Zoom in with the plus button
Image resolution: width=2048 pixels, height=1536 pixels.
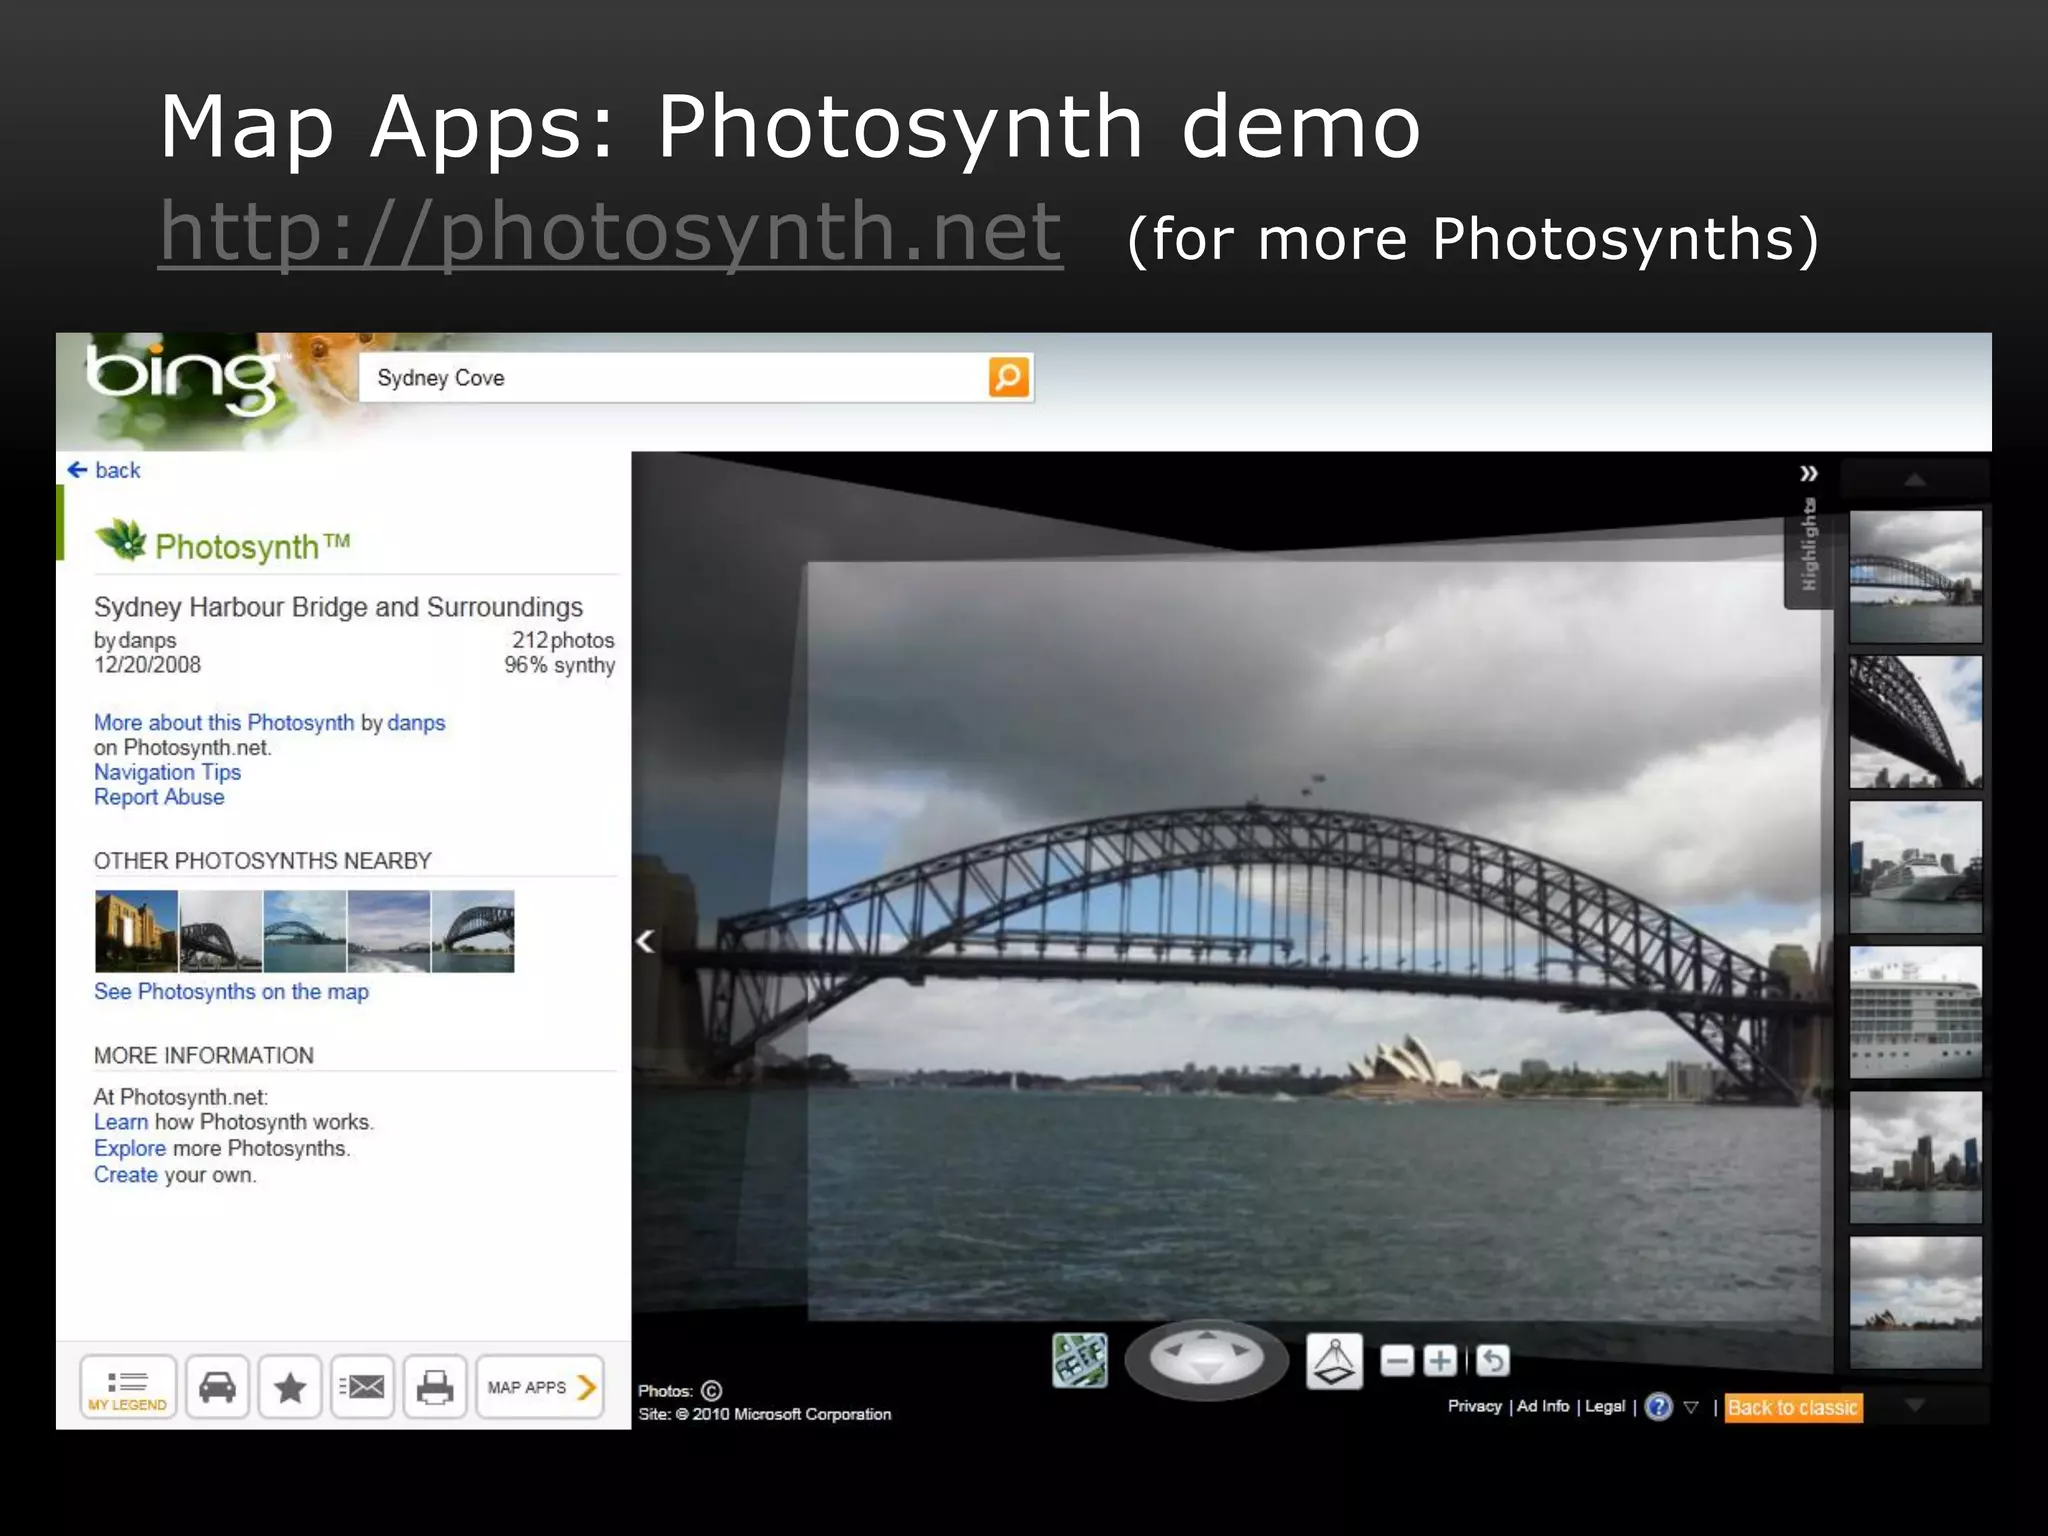1440,1361
